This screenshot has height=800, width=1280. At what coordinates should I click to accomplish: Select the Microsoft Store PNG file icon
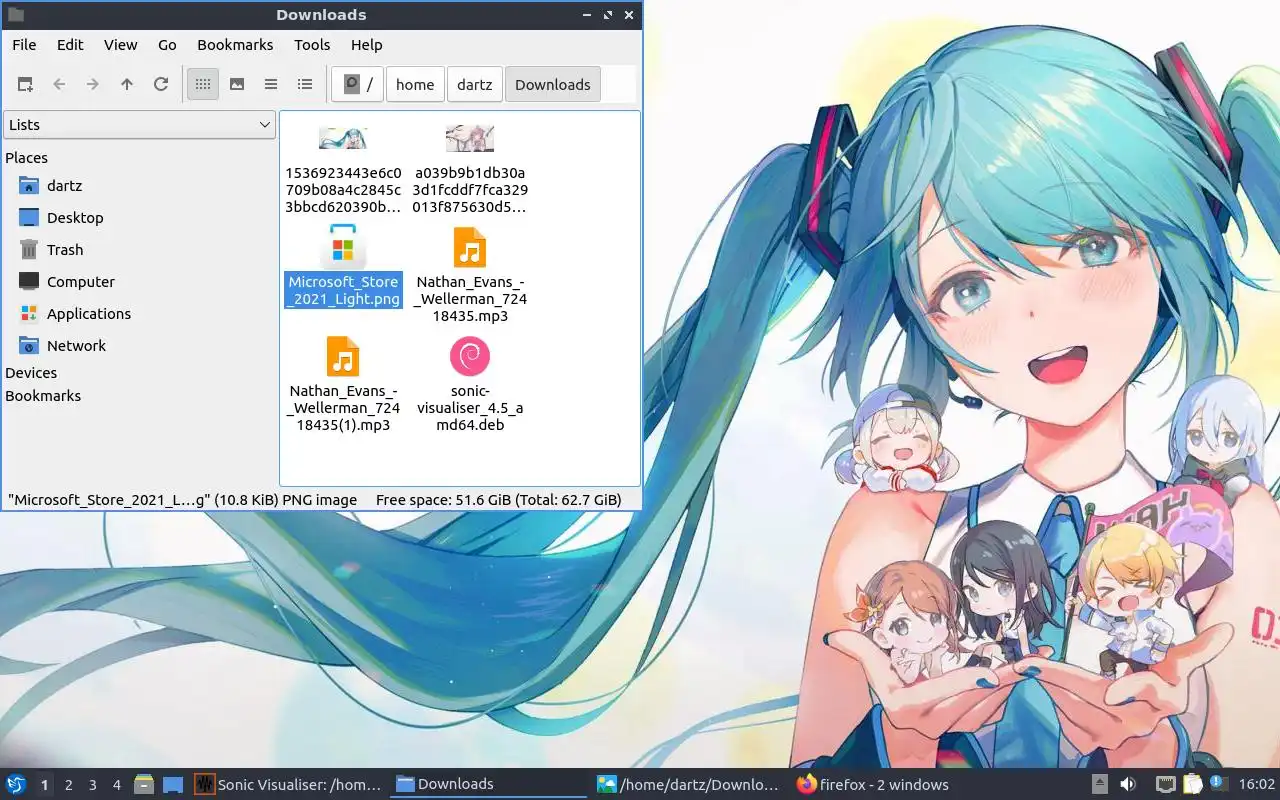[x=343, y=247]
